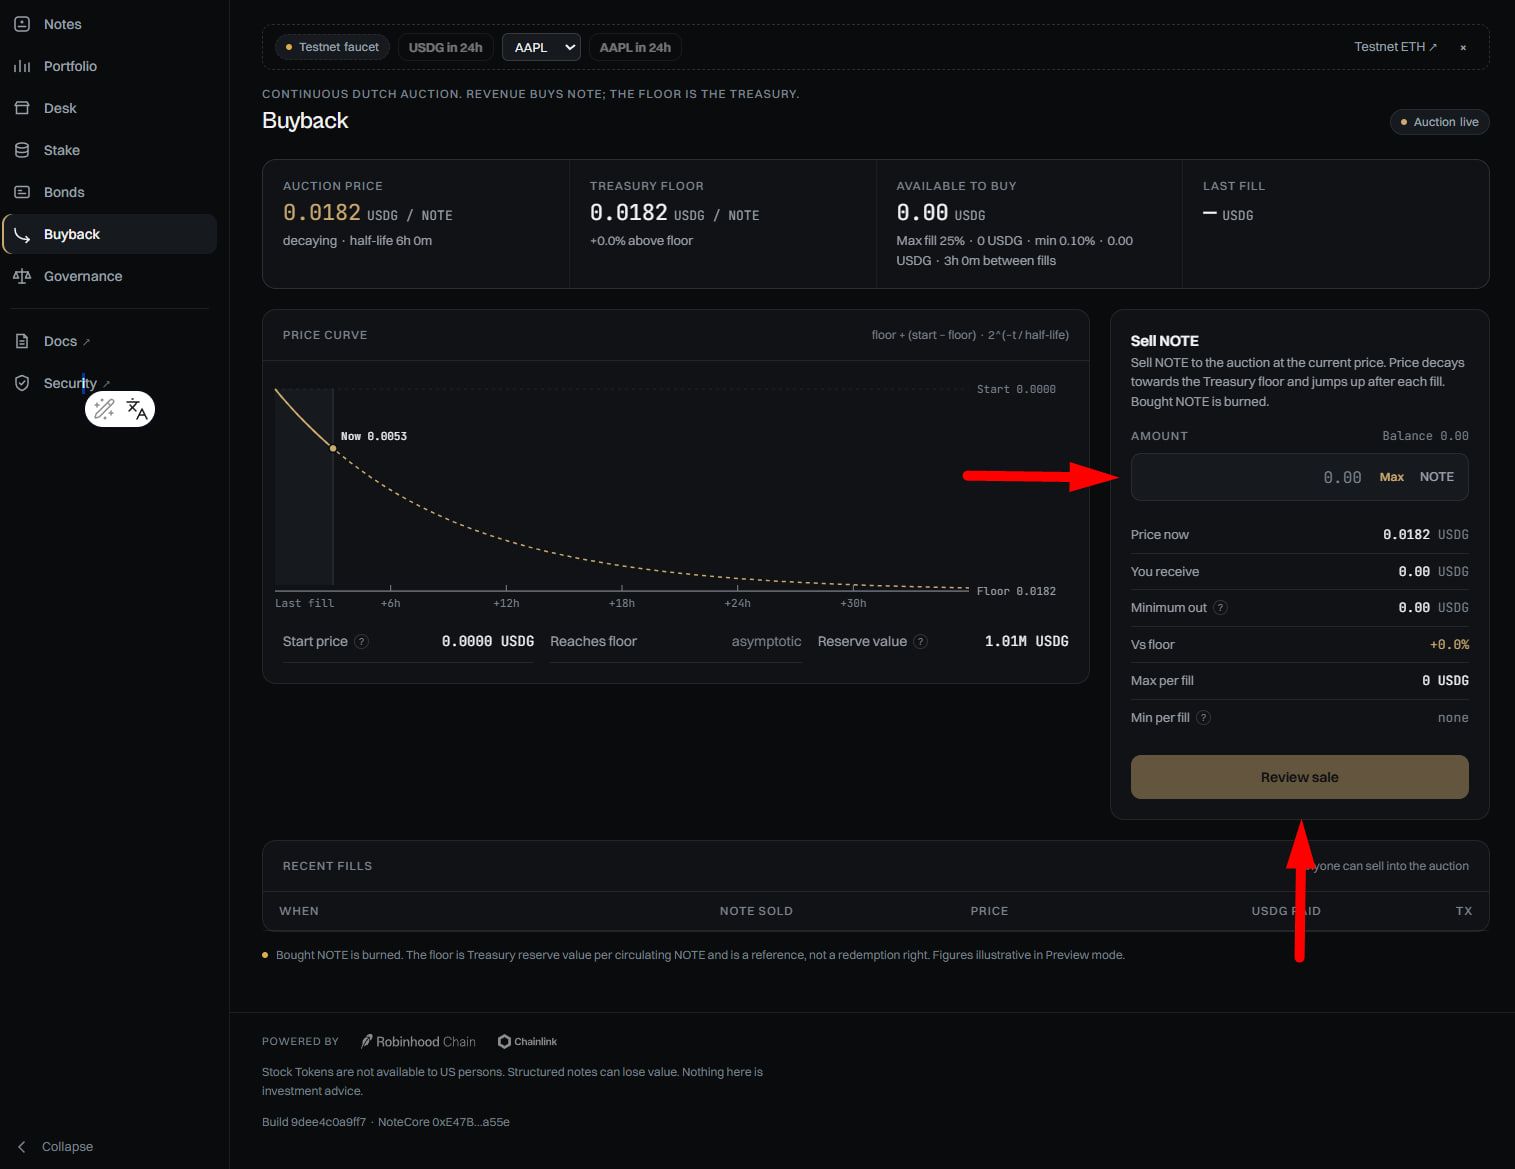Show the Minimum out help icon
Screen dimensions: 1515x1169
pyautogui.click(x=1220, y=607)
